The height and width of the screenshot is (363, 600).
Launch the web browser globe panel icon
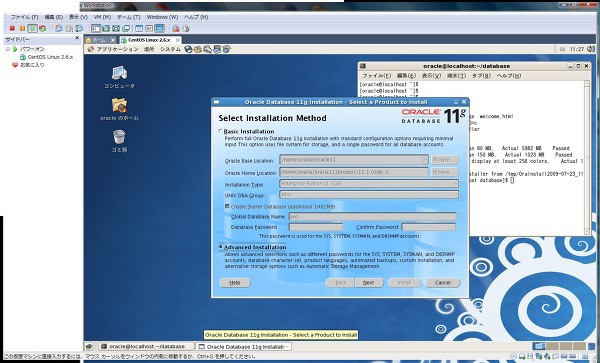tap(188, 49)
